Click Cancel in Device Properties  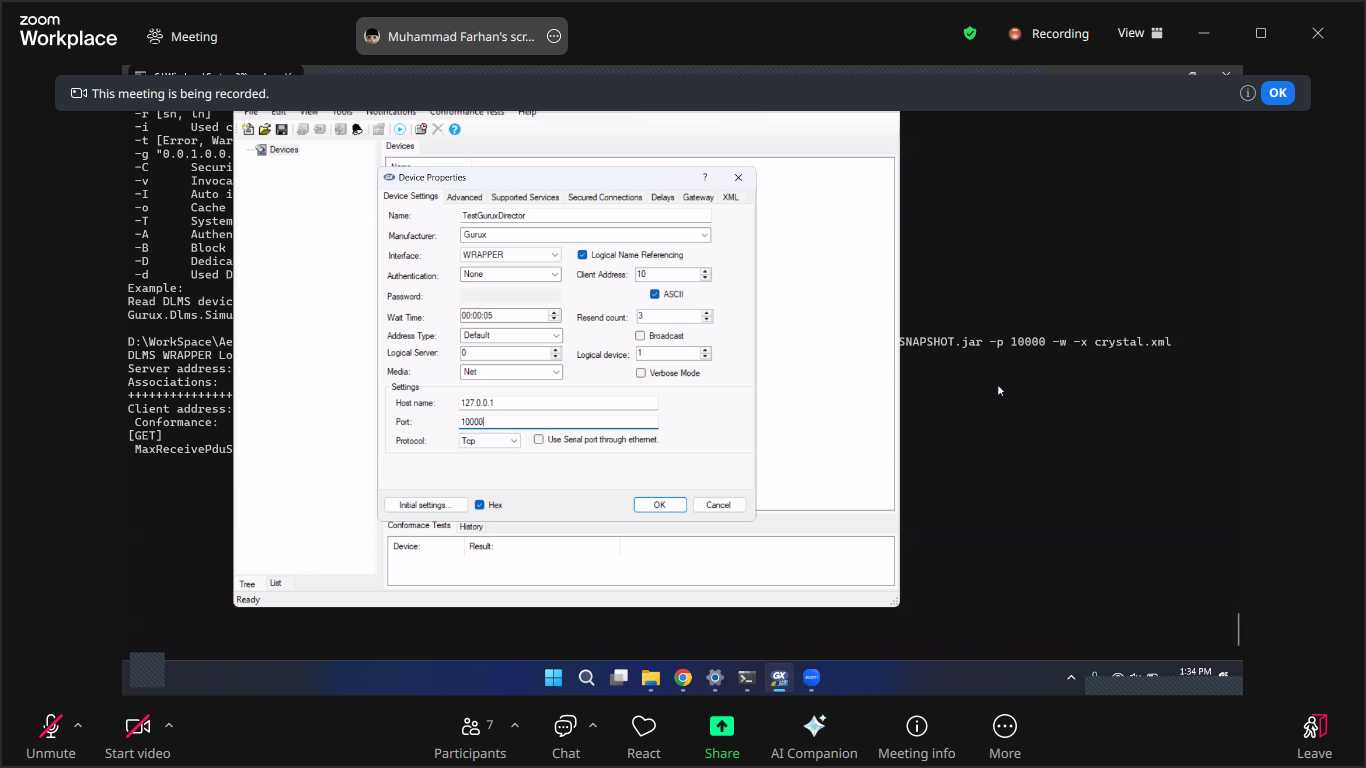click(719, 505)
